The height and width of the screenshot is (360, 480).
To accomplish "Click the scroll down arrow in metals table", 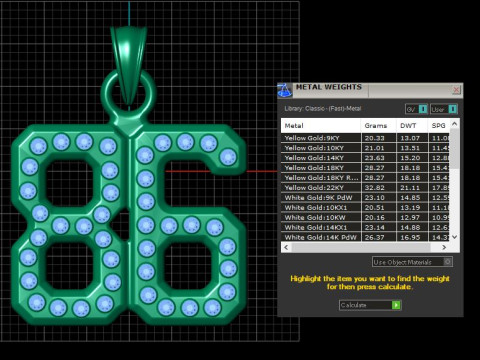I will pos(454,237).
